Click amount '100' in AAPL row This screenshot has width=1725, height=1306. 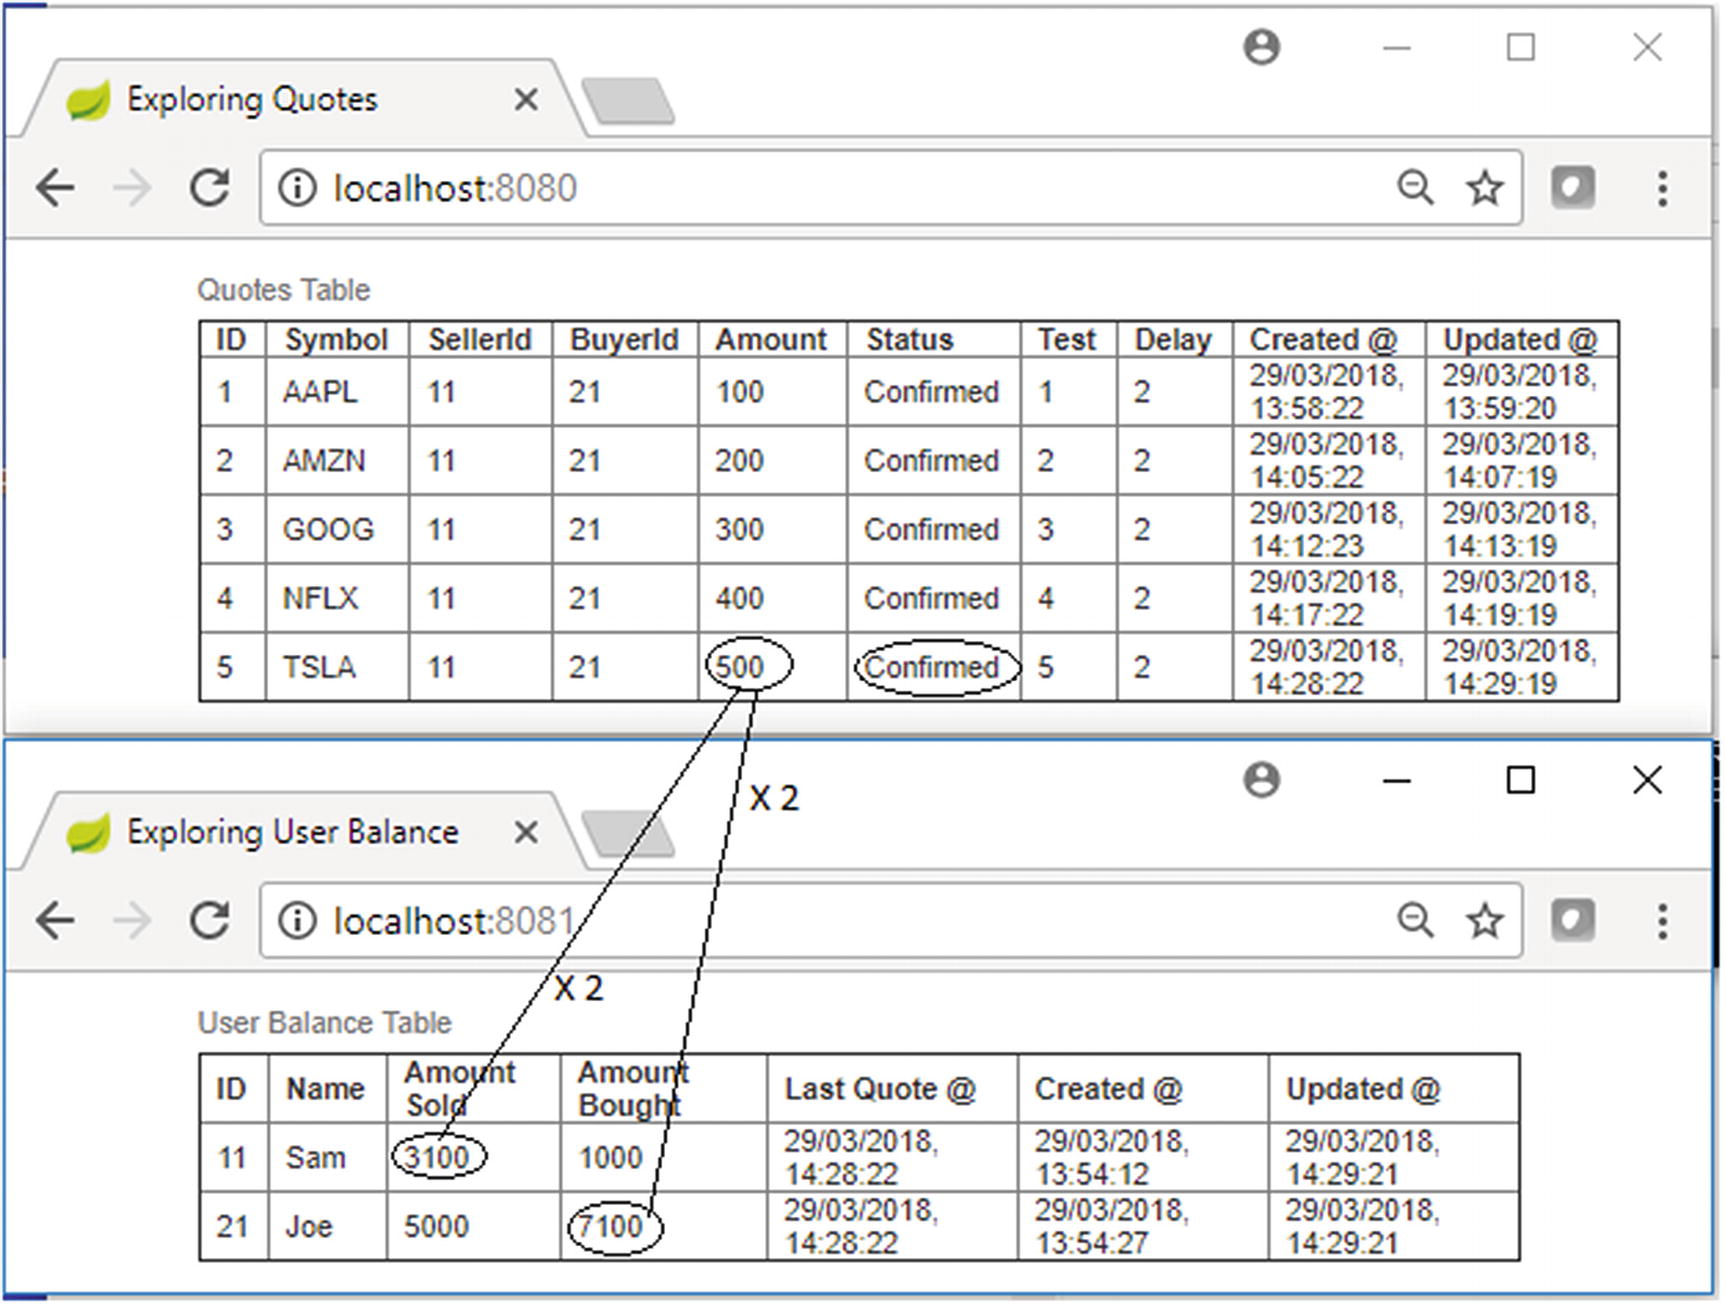pyautogui.click(x=740, y=392)
